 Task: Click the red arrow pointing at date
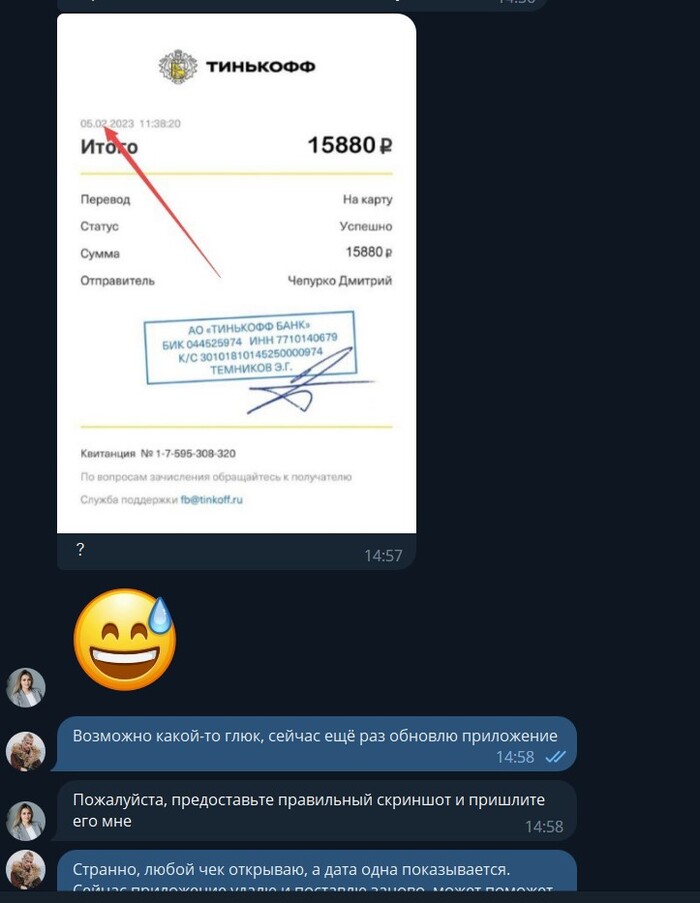(x=162, y=202)
